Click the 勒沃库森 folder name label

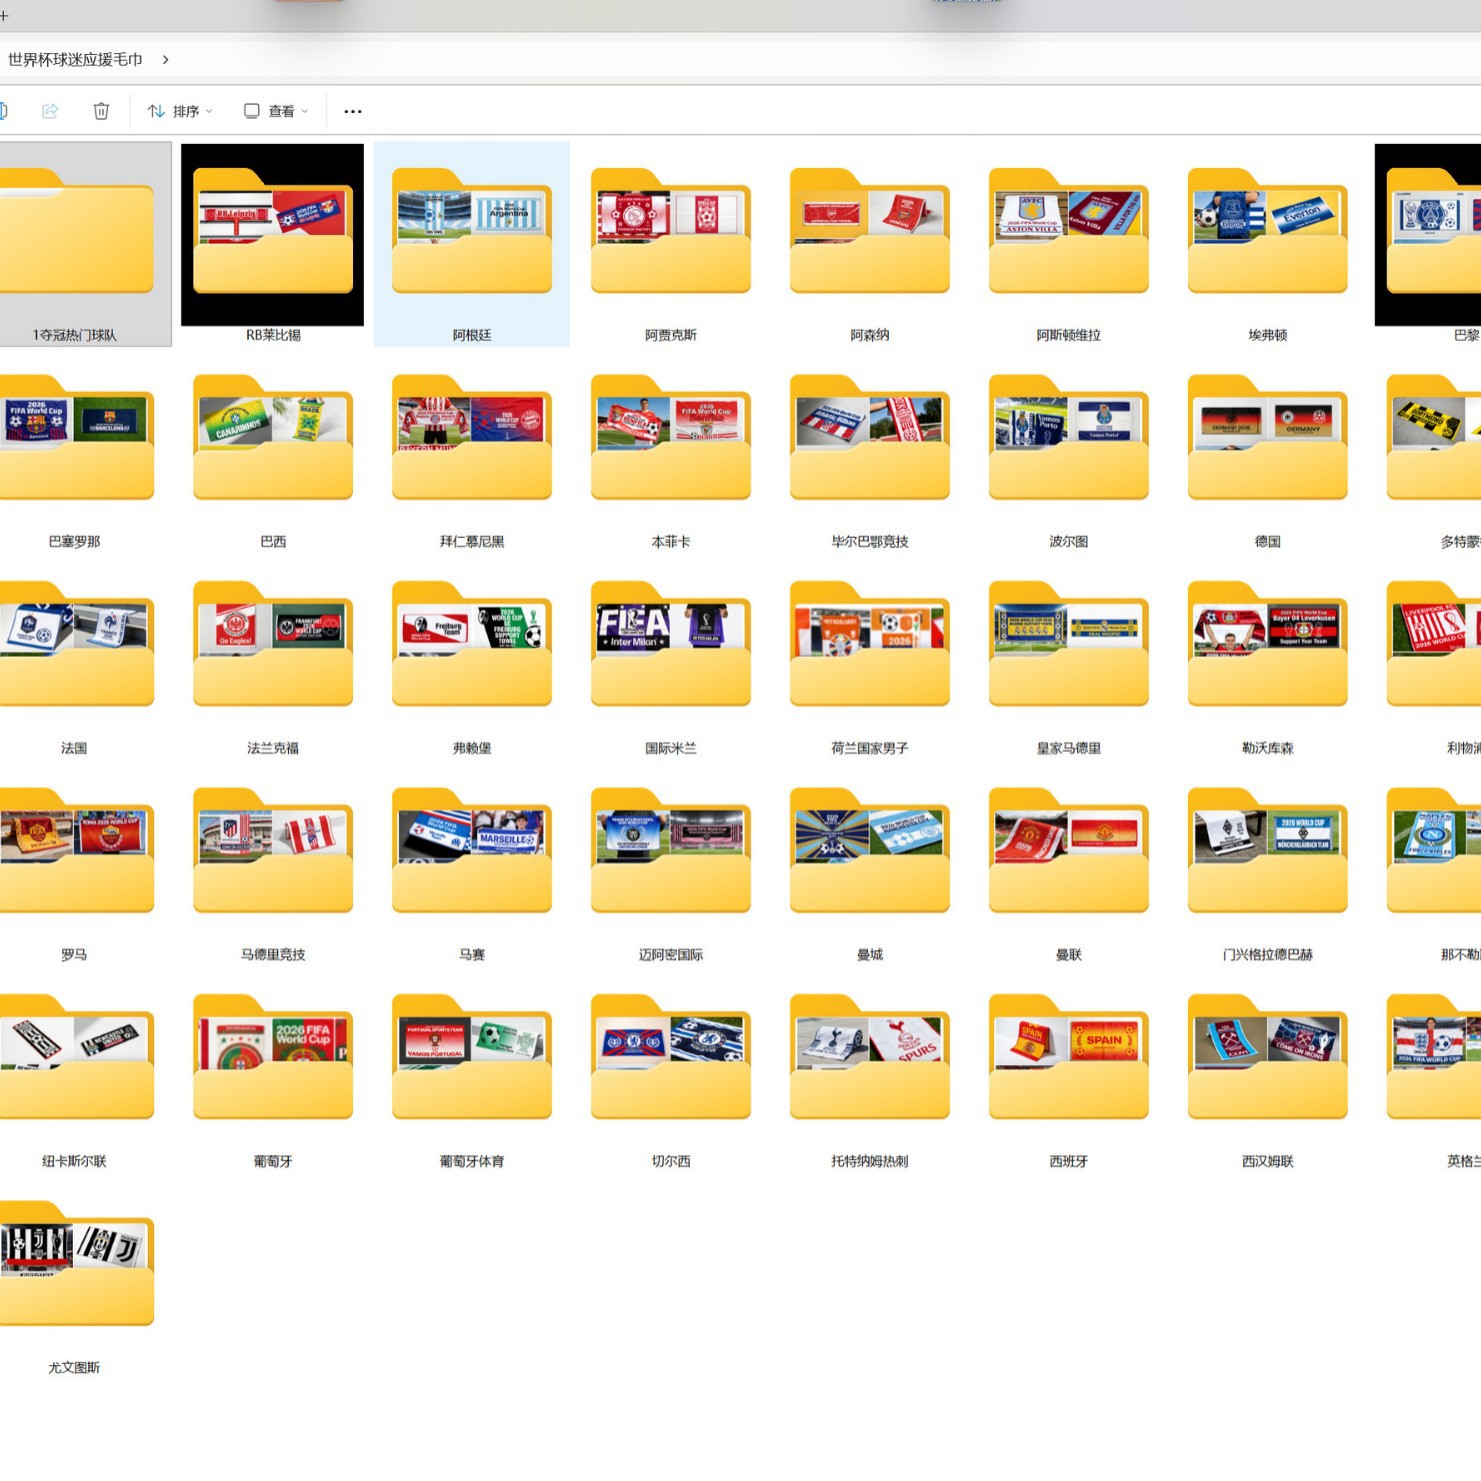click(1268, 748)
